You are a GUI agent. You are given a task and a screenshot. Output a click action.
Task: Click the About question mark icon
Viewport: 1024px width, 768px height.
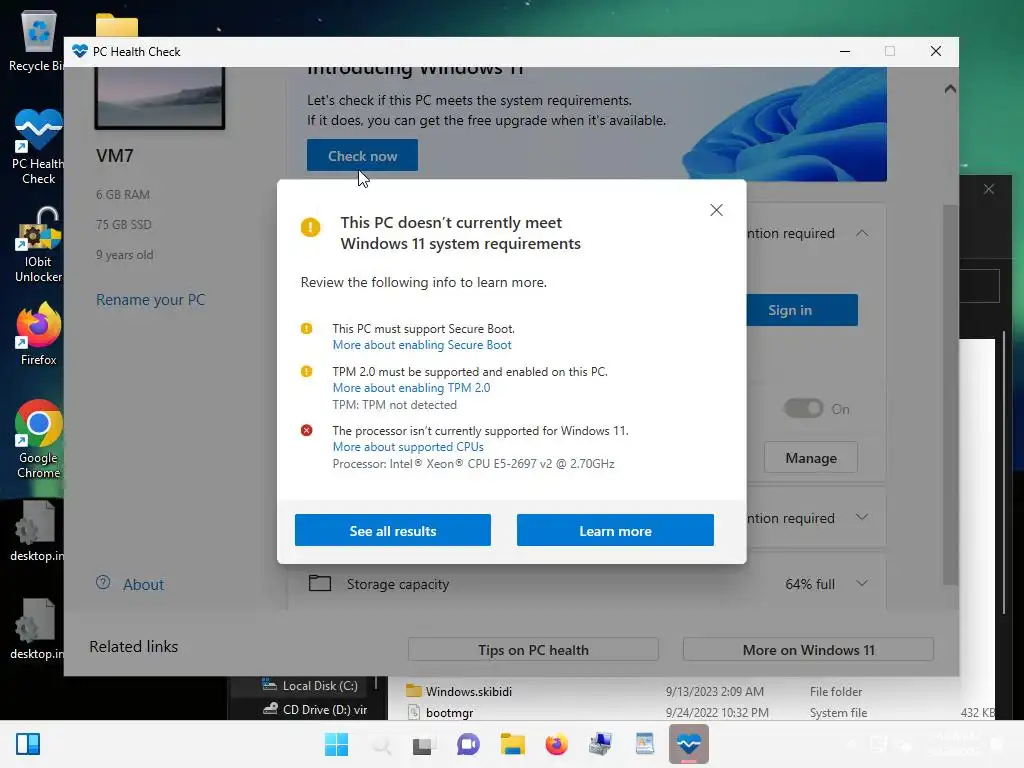pos(103,583)
